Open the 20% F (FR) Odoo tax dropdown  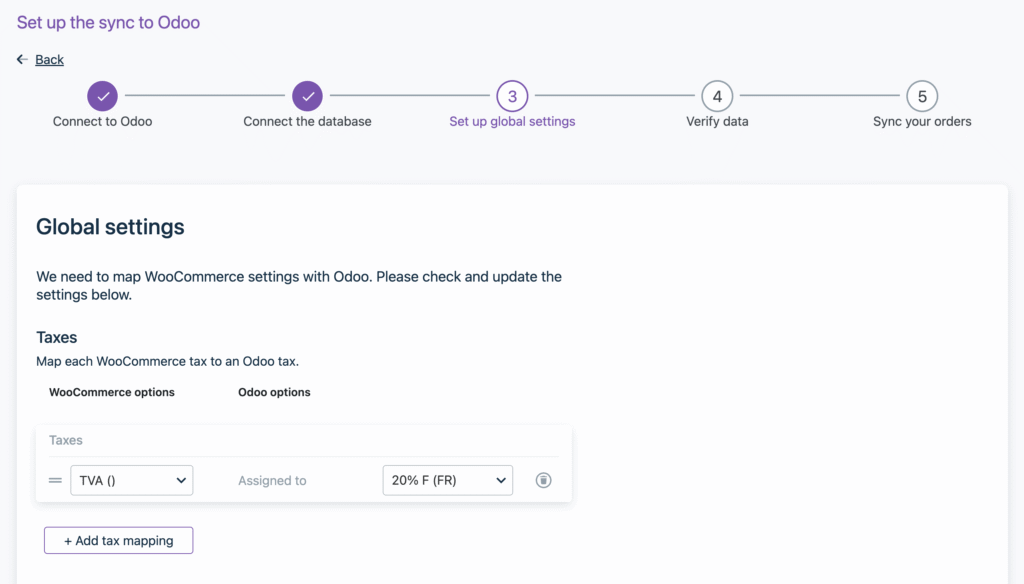(447, 480)
